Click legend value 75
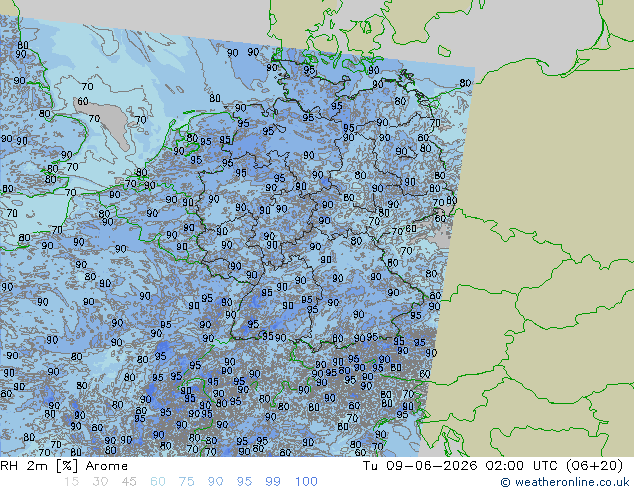Viewport: 634px width, 490px height. point(186,482)
